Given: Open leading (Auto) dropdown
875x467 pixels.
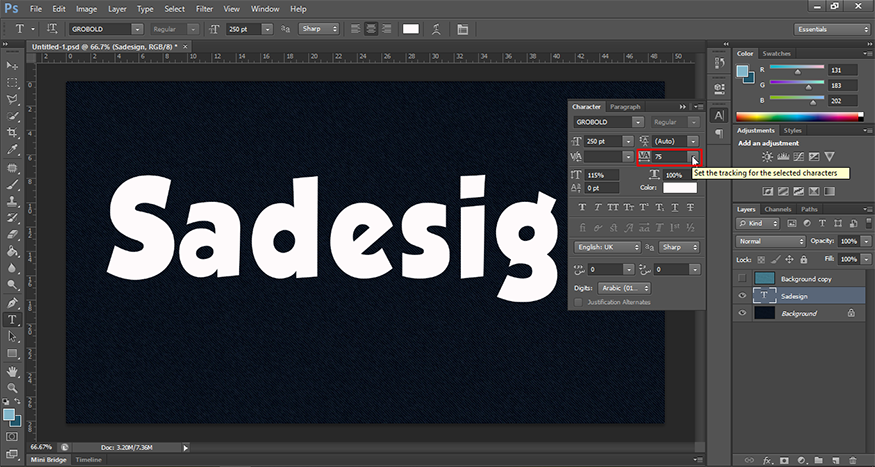Looking at the screenshot, I should coord(693,142).
